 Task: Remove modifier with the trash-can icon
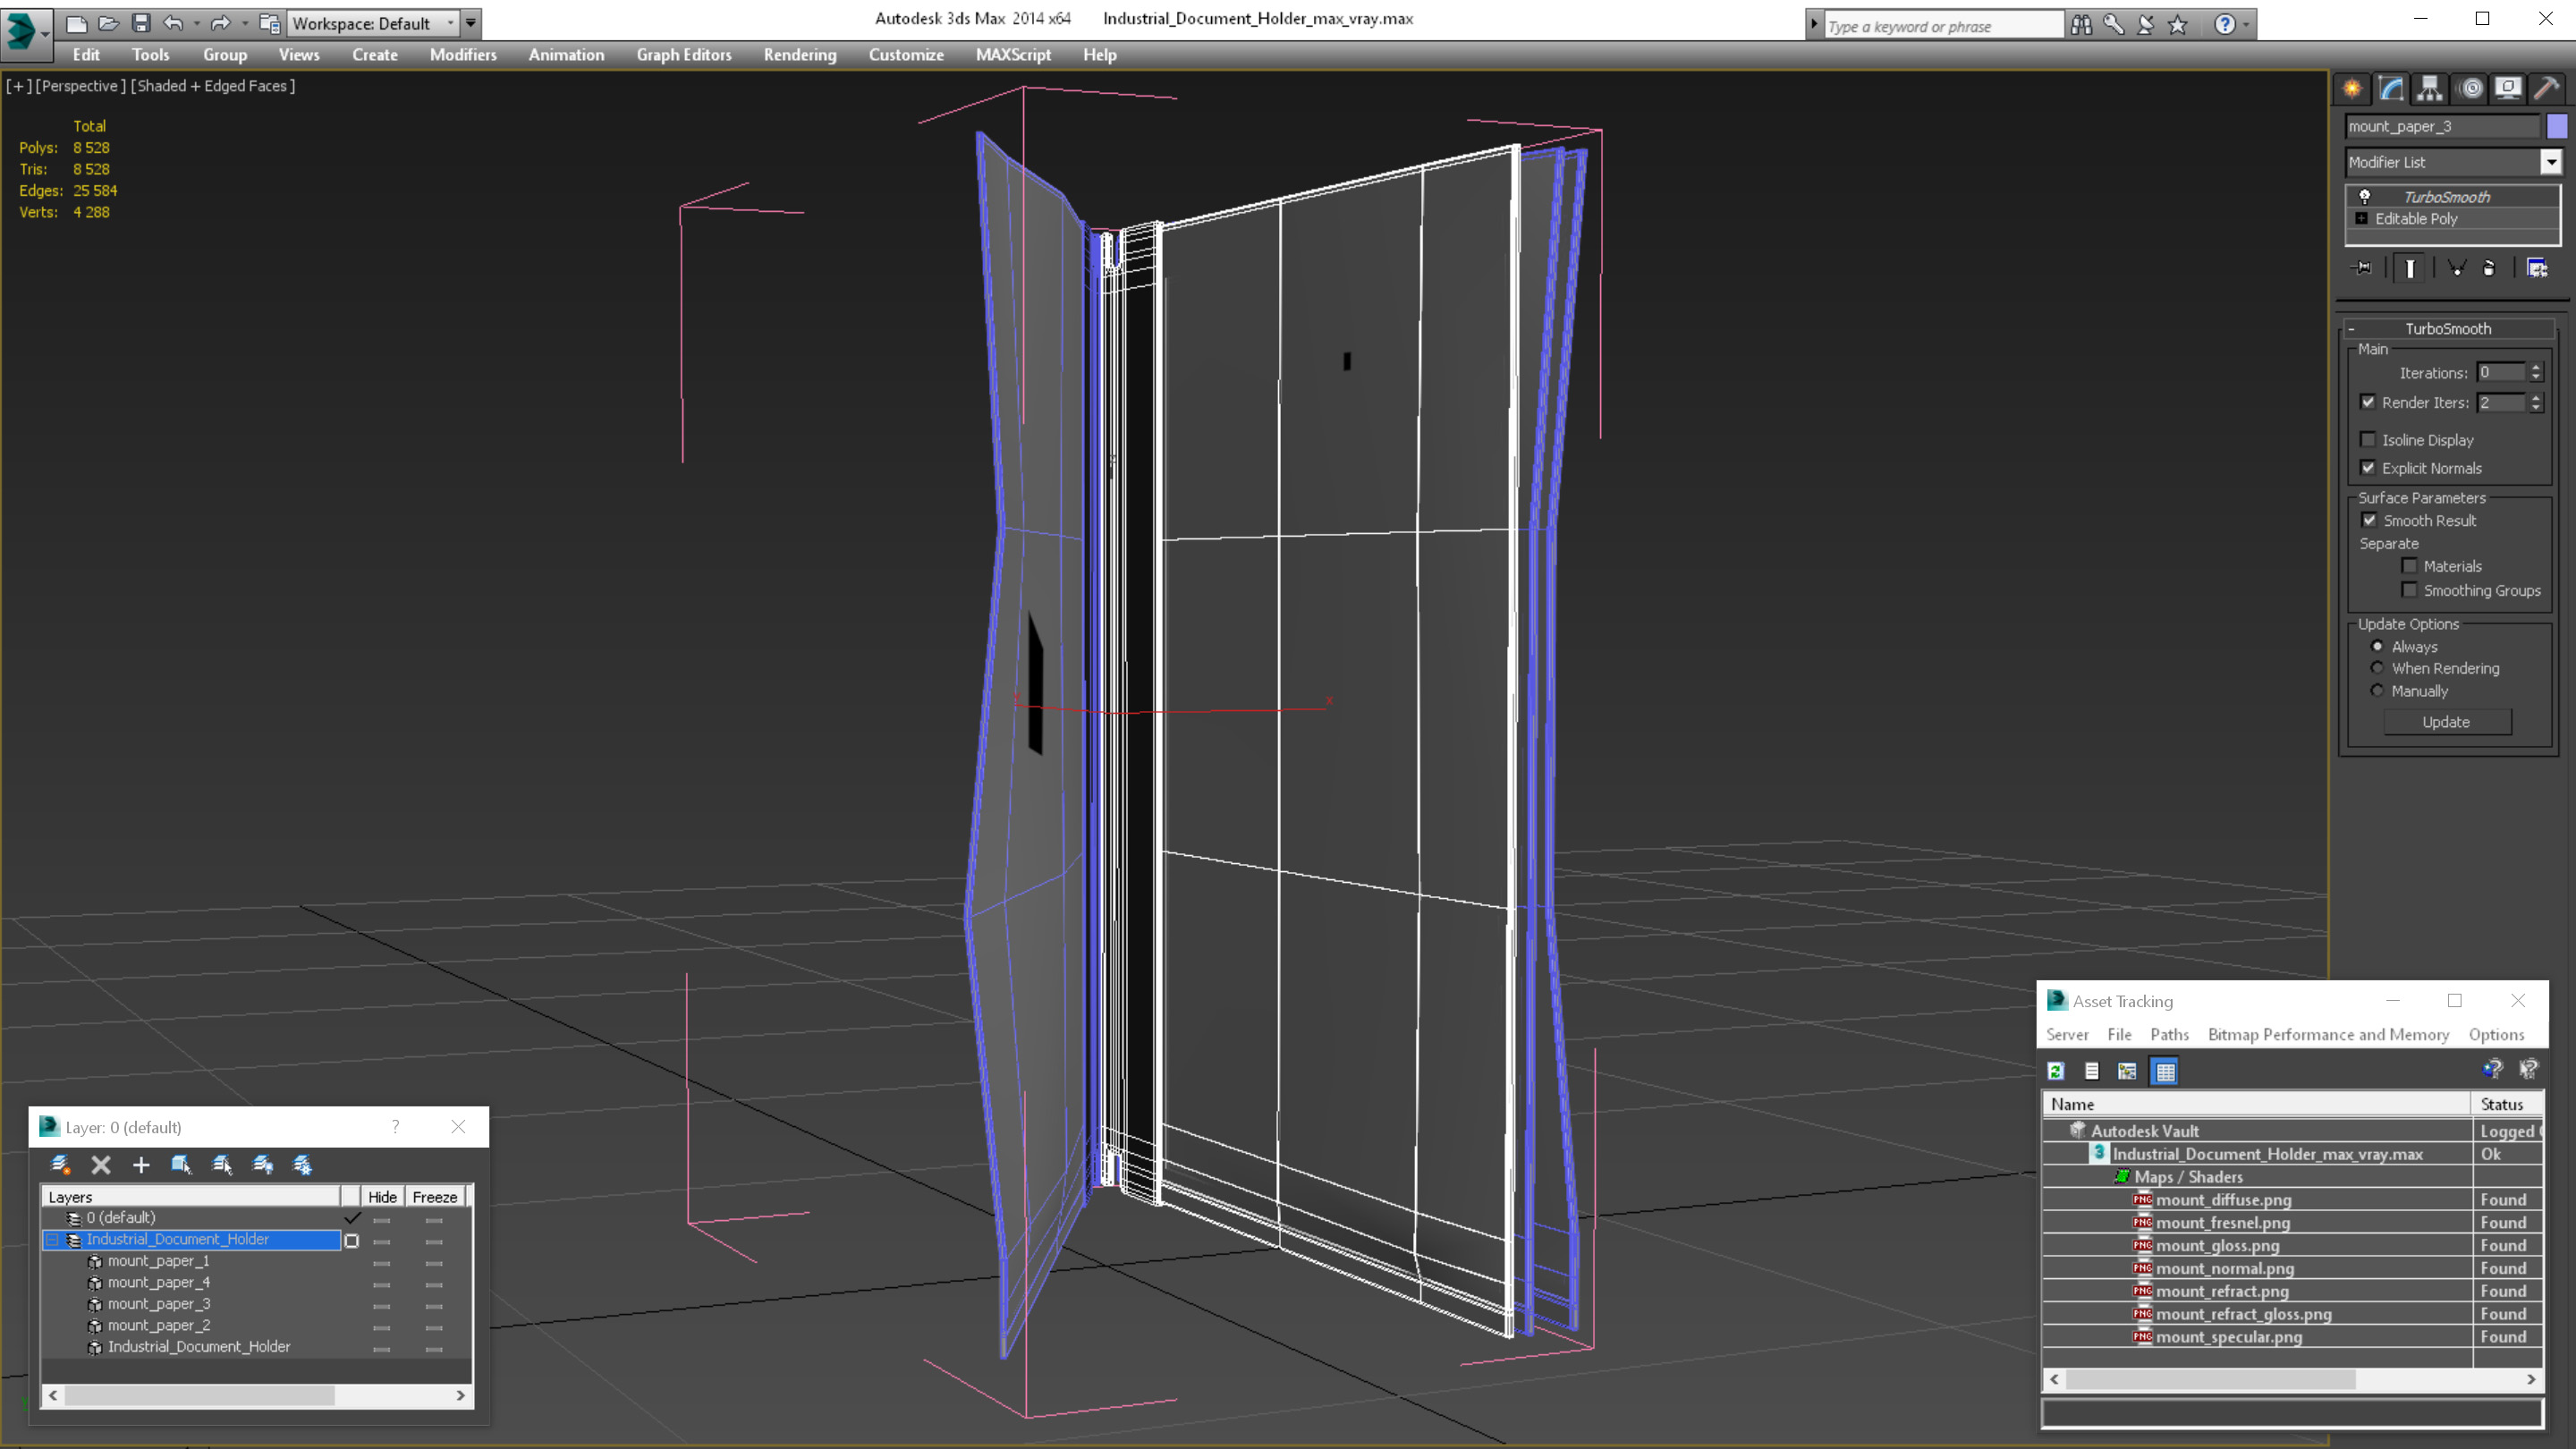coord(2489,268)
